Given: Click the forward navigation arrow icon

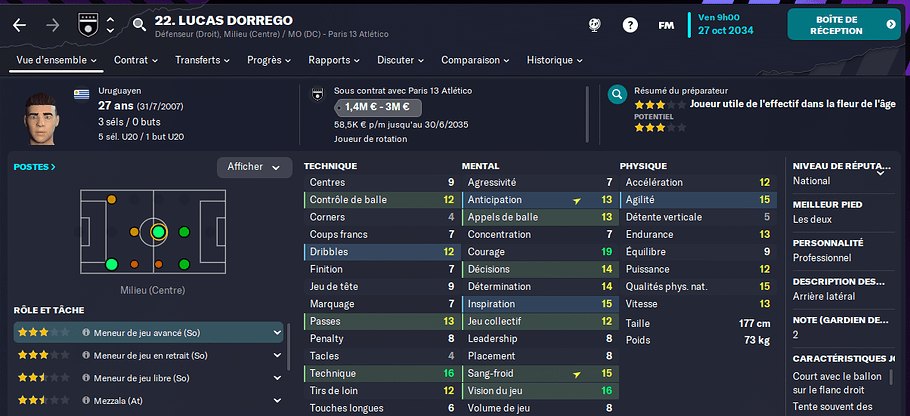Looking at the screenshot, I should click(53, 25).
